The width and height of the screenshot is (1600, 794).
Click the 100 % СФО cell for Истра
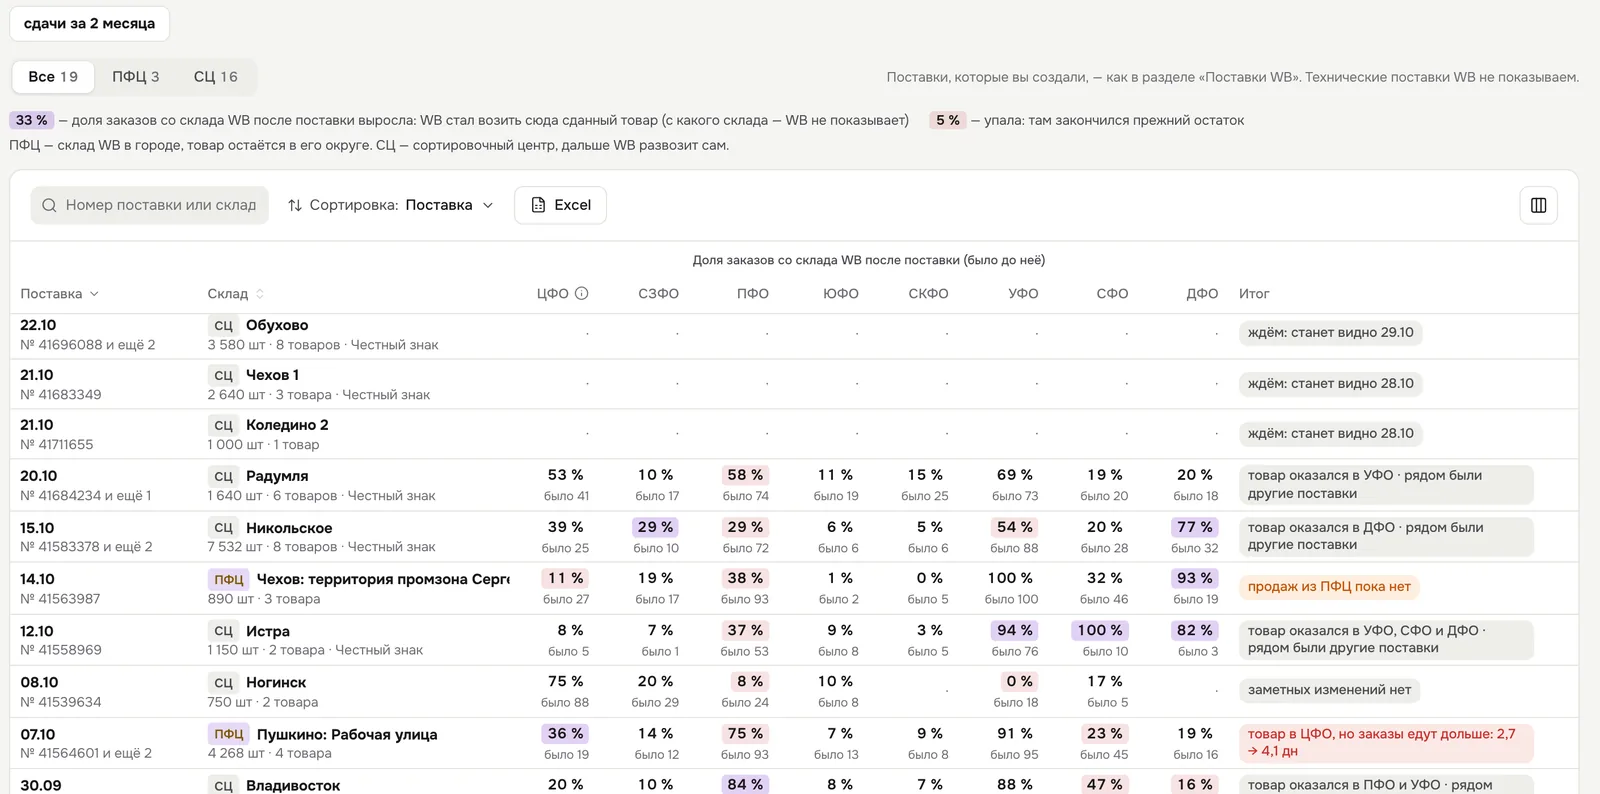click(x=1100, y=630)
